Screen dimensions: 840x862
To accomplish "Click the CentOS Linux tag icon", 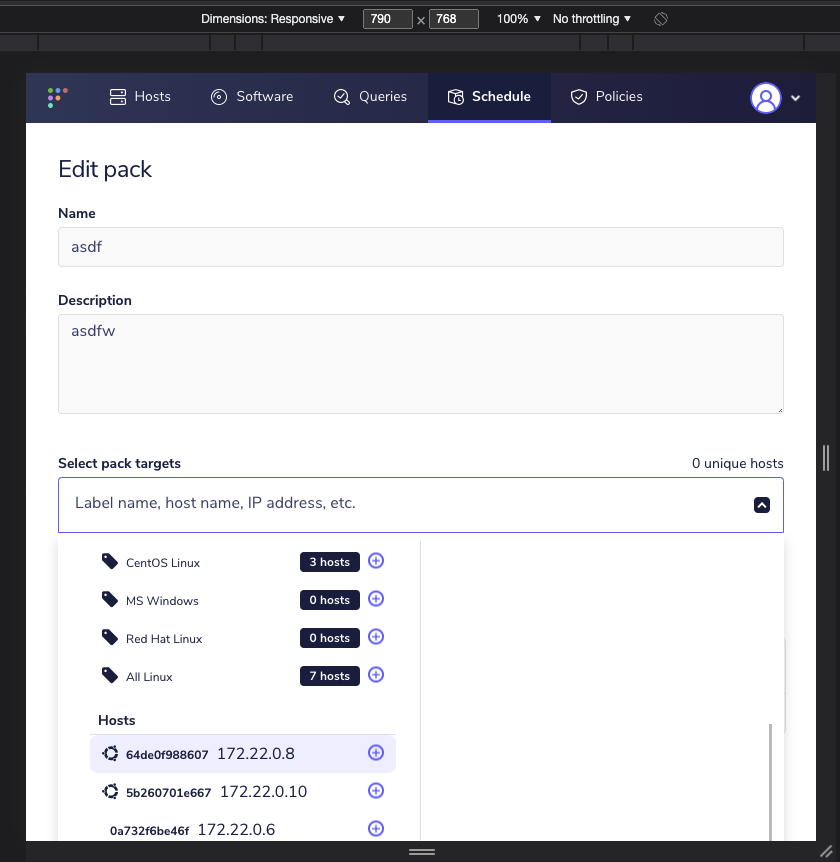I will 109,561.
